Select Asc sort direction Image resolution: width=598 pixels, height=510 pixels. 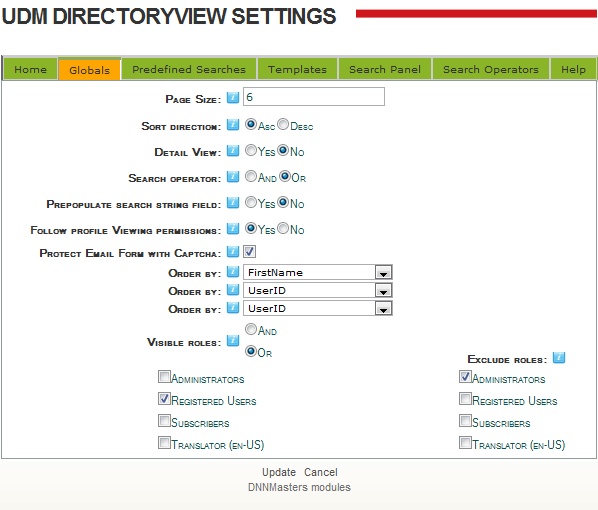(x=251, y=124)
